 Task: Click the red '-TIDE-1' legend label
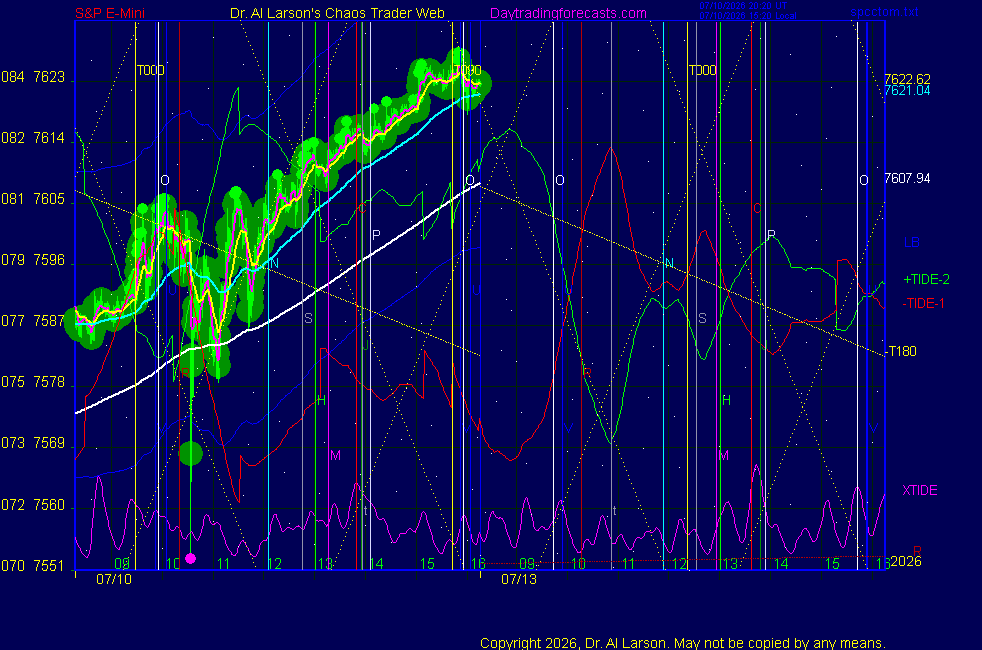[x=923, y=304]
